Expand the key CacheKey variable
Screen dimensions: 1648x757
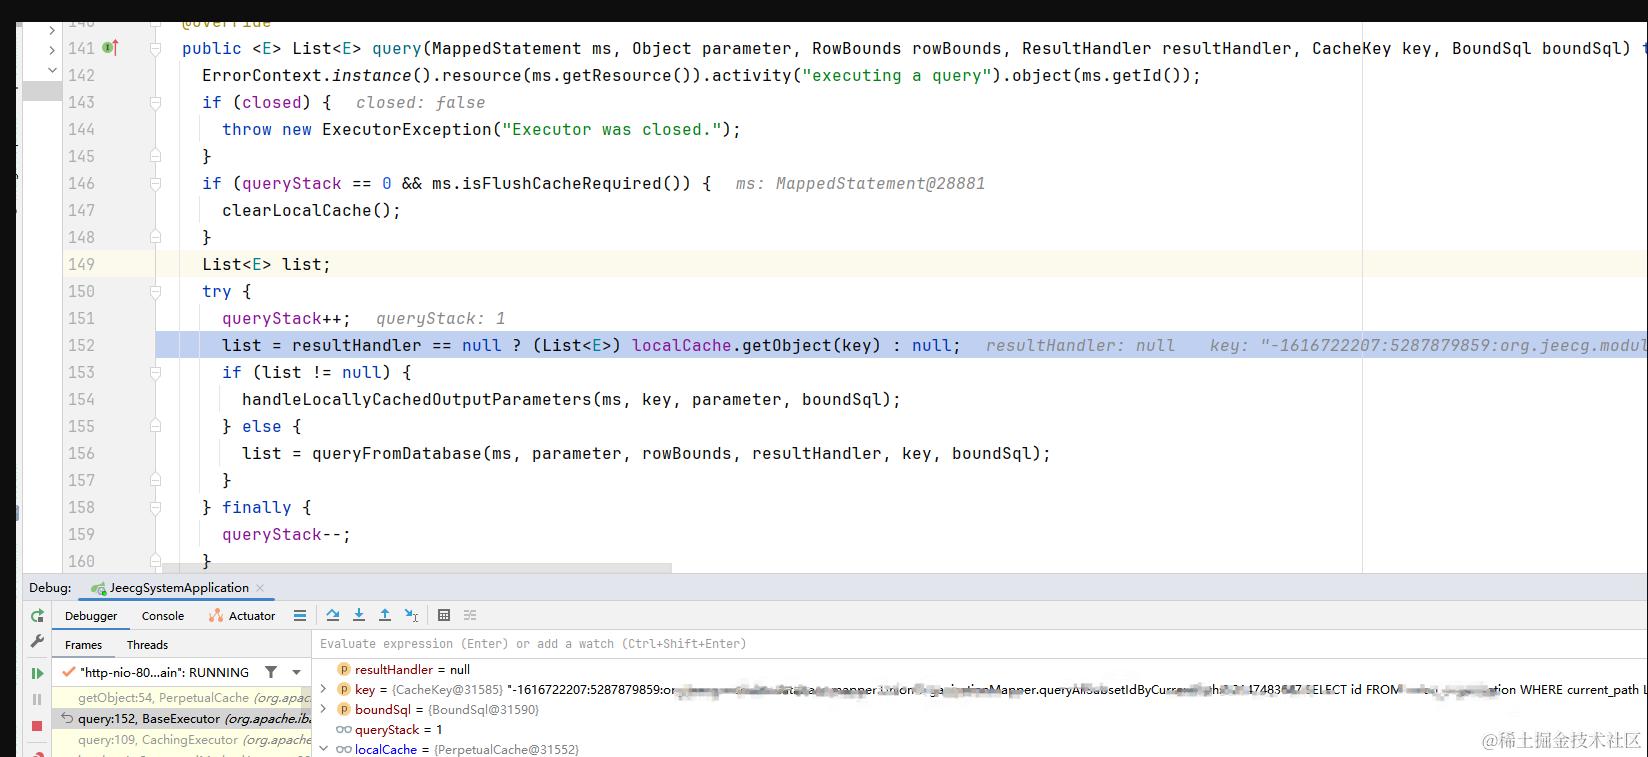tap(323, 689)
